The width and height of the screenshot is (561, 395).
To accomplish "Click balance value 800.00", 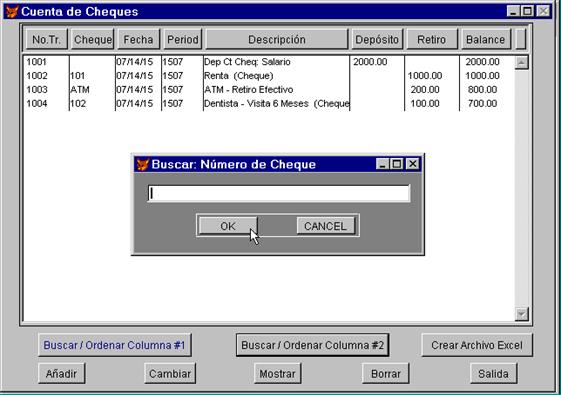I will 482,90.
